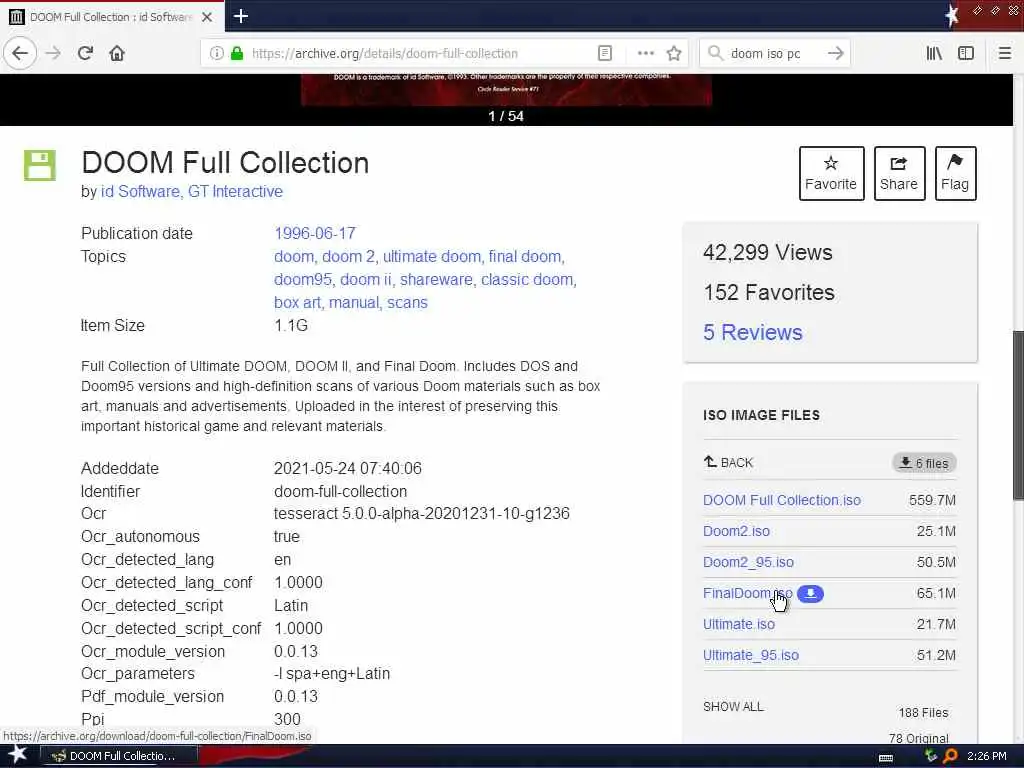The width and height of the screenshot is (1024, 768).
Task: Click the green floppy disk software icon
Action: point(40,165)
